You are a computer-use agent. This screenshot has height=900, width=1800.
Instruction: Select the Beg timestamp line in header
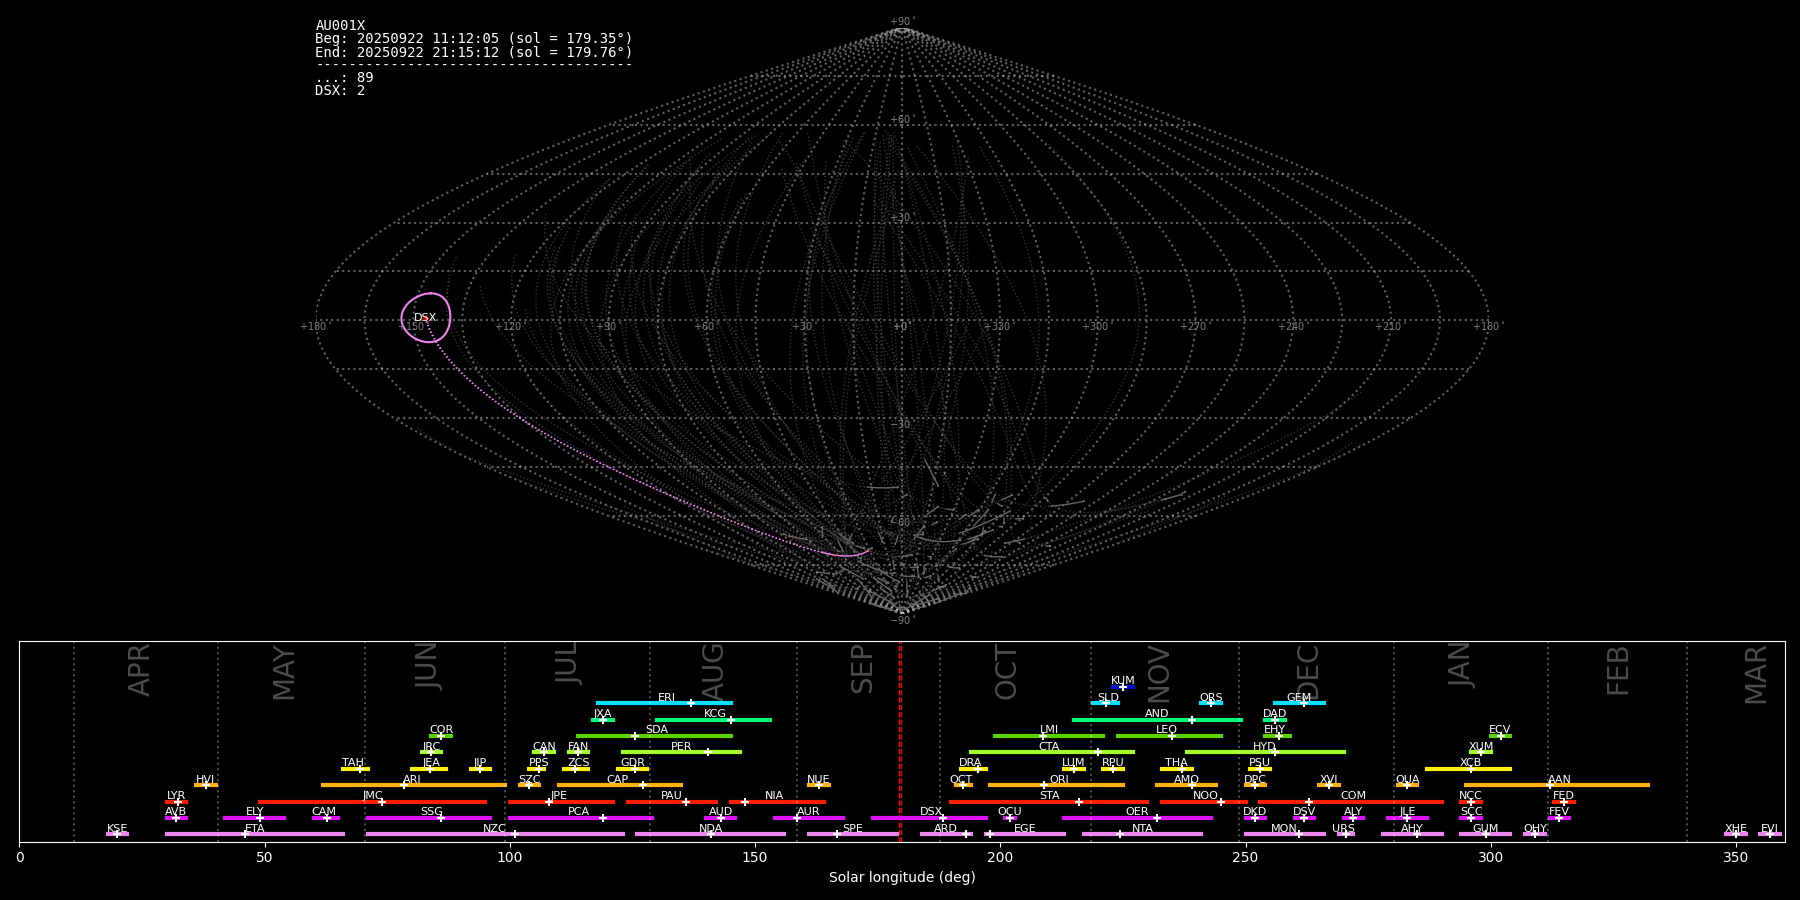[474, 39]
